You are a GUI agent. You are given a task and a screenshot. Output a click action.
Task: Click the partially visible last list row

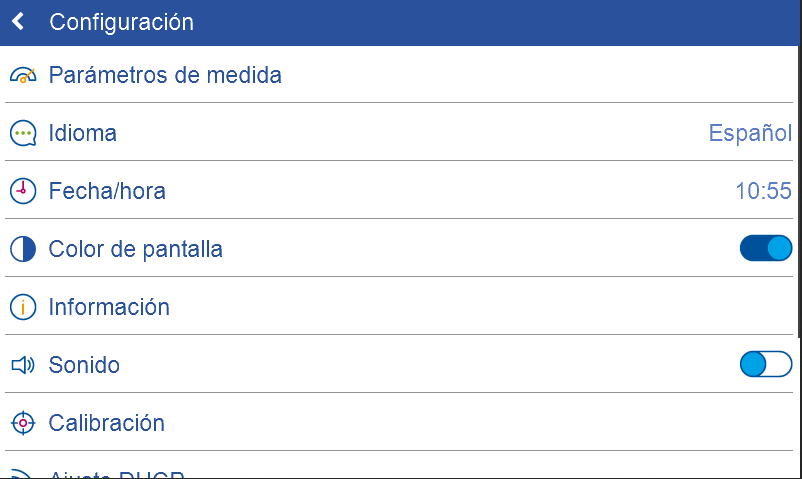(117, 473)
